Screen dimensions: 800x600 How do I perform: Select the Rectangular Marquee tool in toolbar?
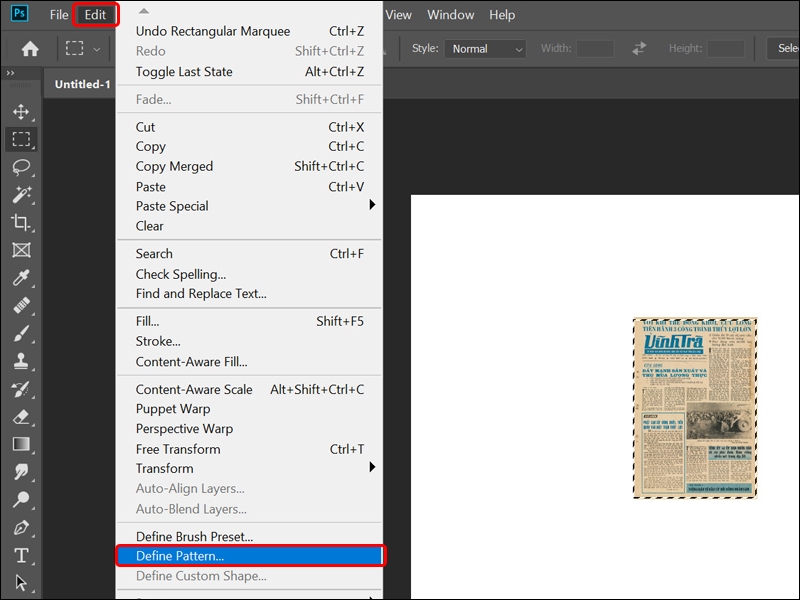(x=21, y=139)
